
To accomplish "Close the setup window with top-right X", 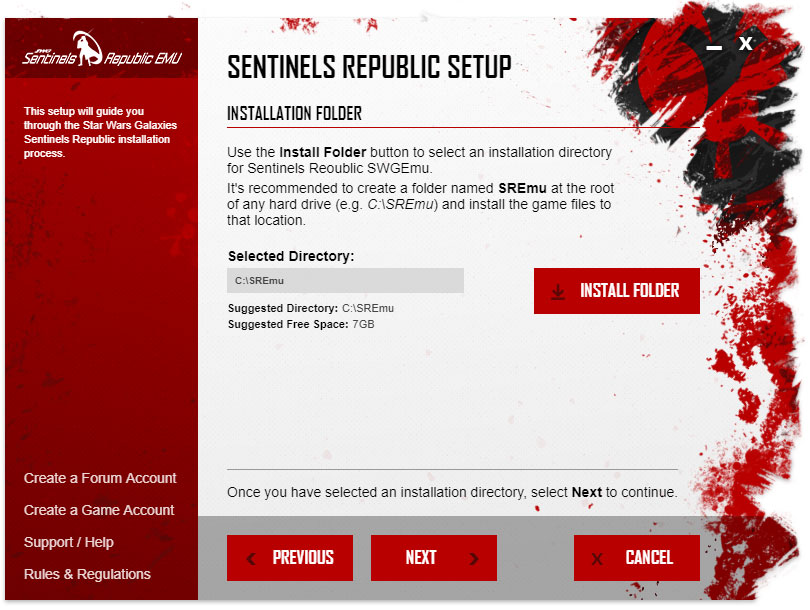I will coord(746,44).
